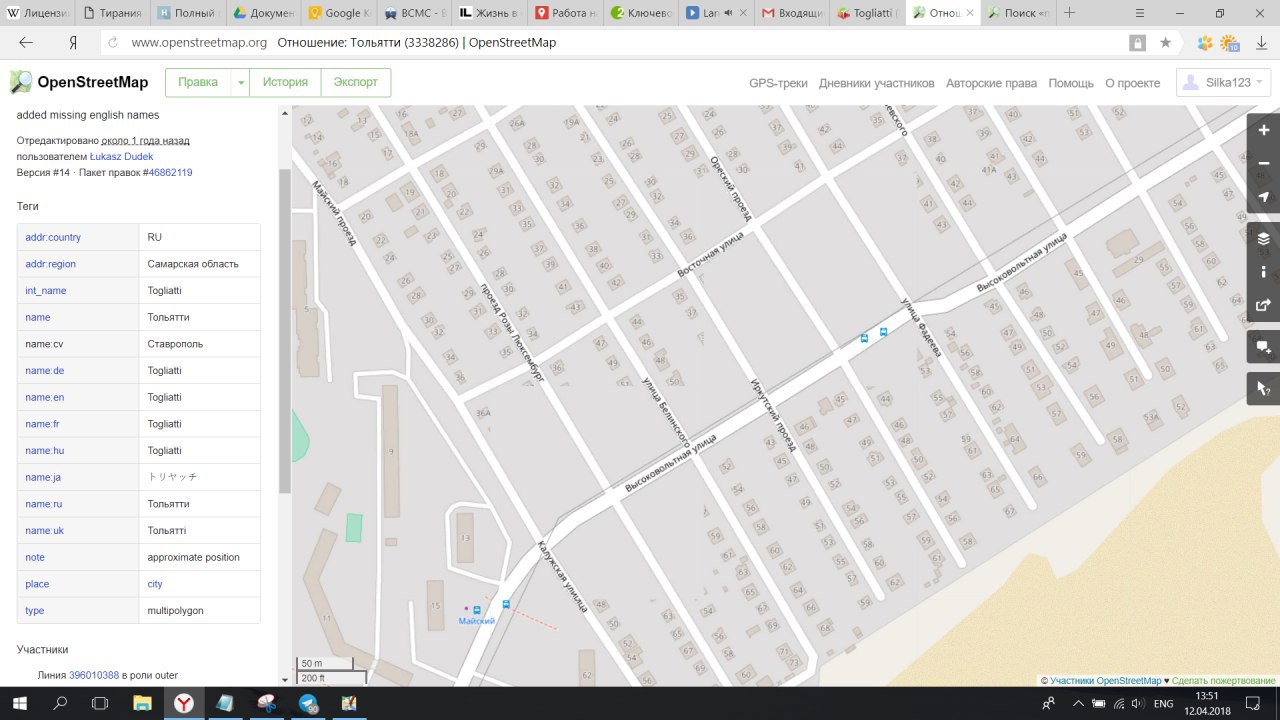
Task: Click the Майский bus stop icon
Action: coord(476,609)
